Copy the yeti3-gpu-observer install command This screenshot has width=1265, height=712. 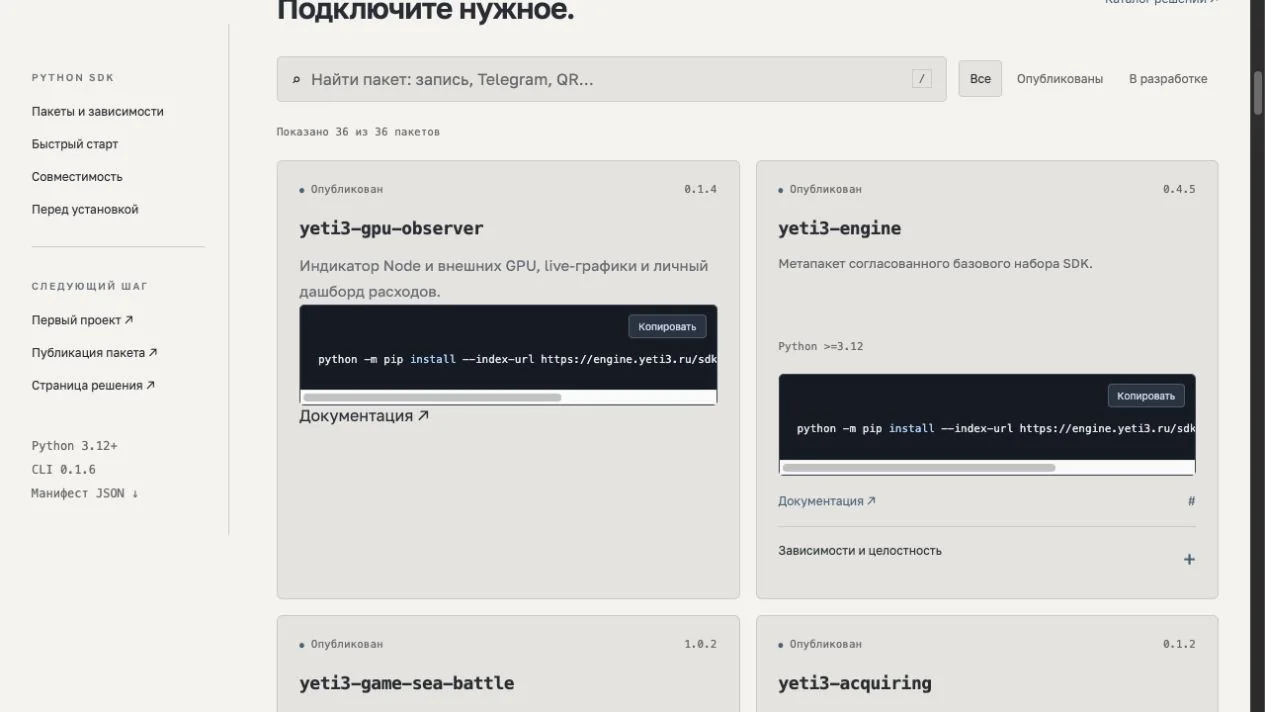(667, 326)
